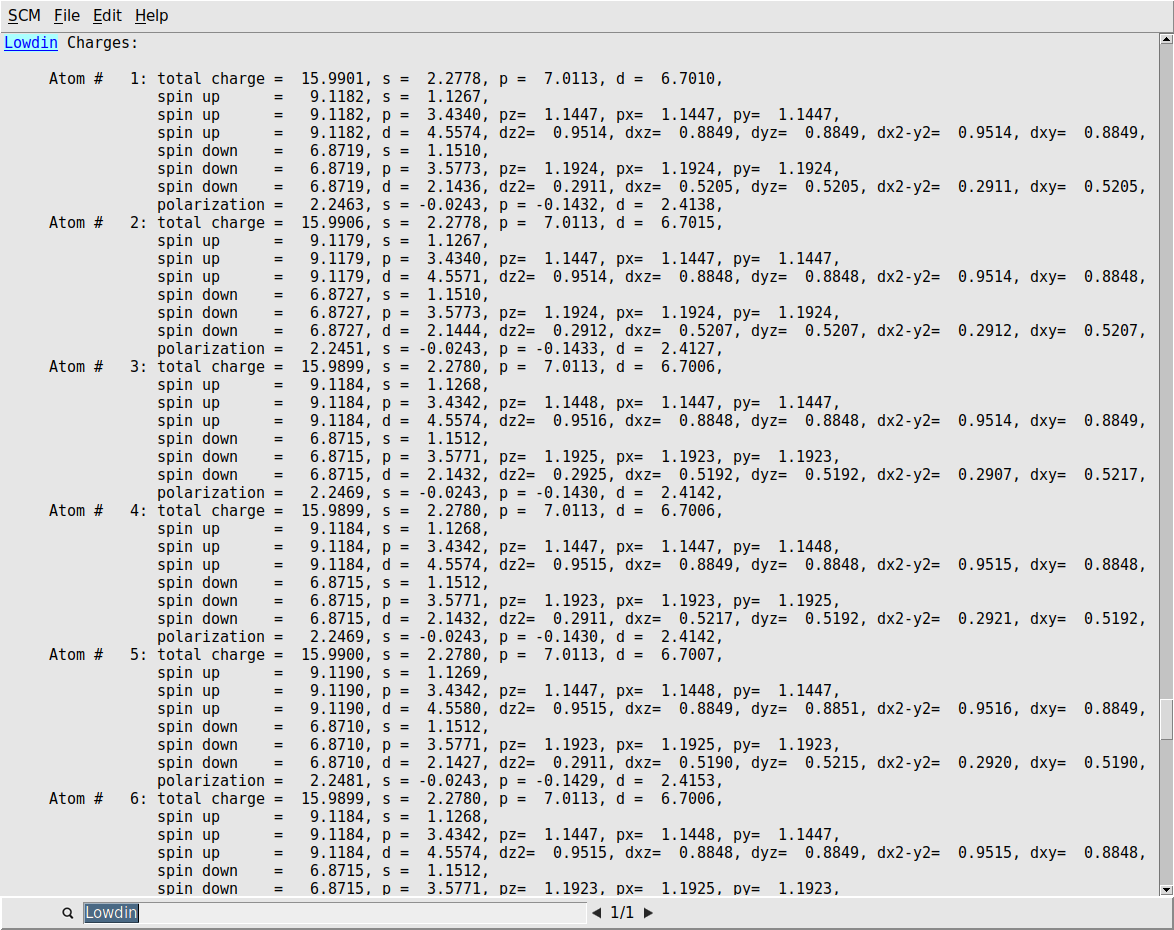The height and width of the screenshot is (930, 1174).
Task: Click Atom 2 polarization value 2.2451
Action: point(337,348)
